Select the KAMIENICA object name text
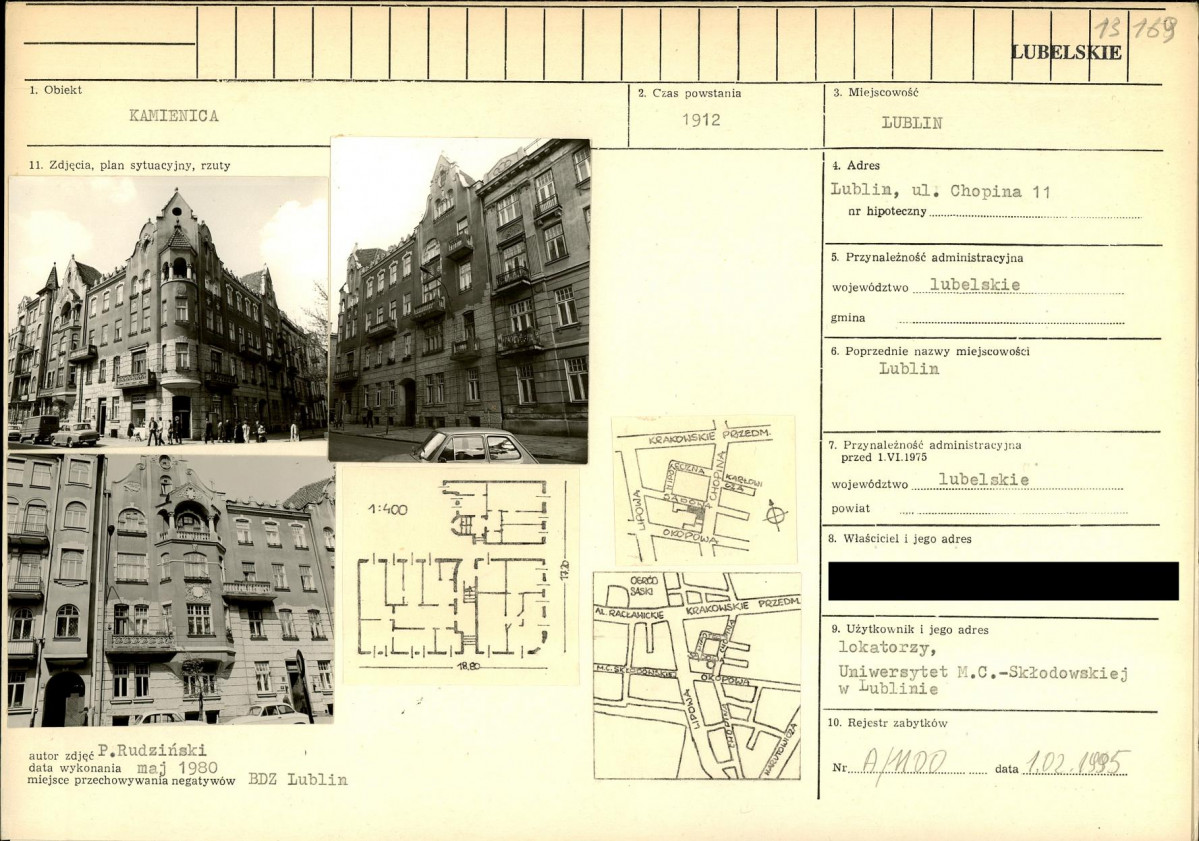This screenshot has width=1199, height=841. pyautogui.click(x=173, y=115)
